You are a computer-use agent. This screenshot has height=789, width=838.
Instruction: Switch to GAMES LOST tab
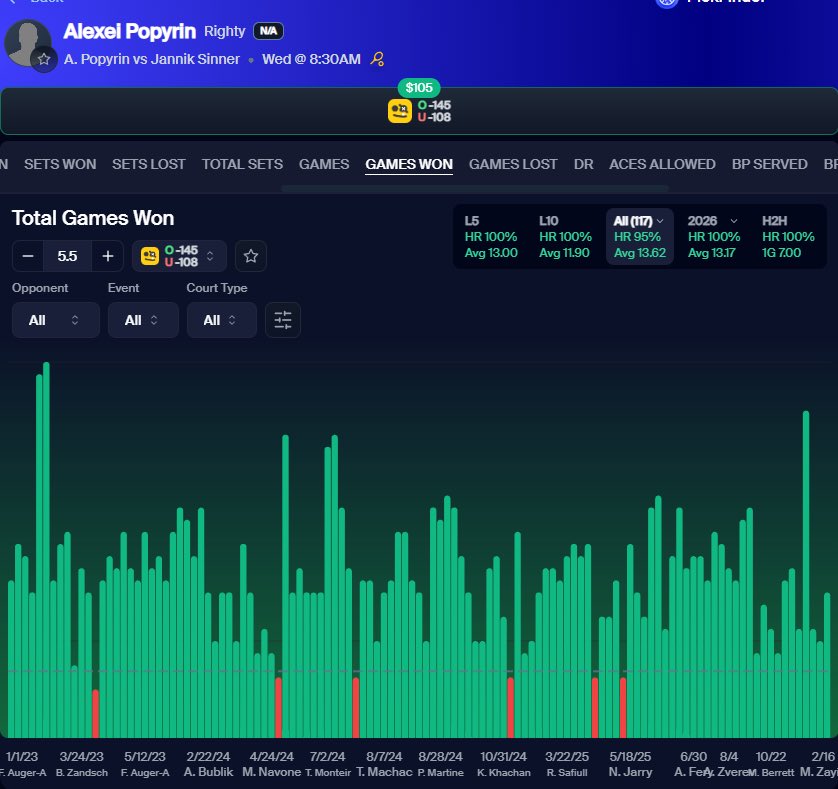click(513, 164)
